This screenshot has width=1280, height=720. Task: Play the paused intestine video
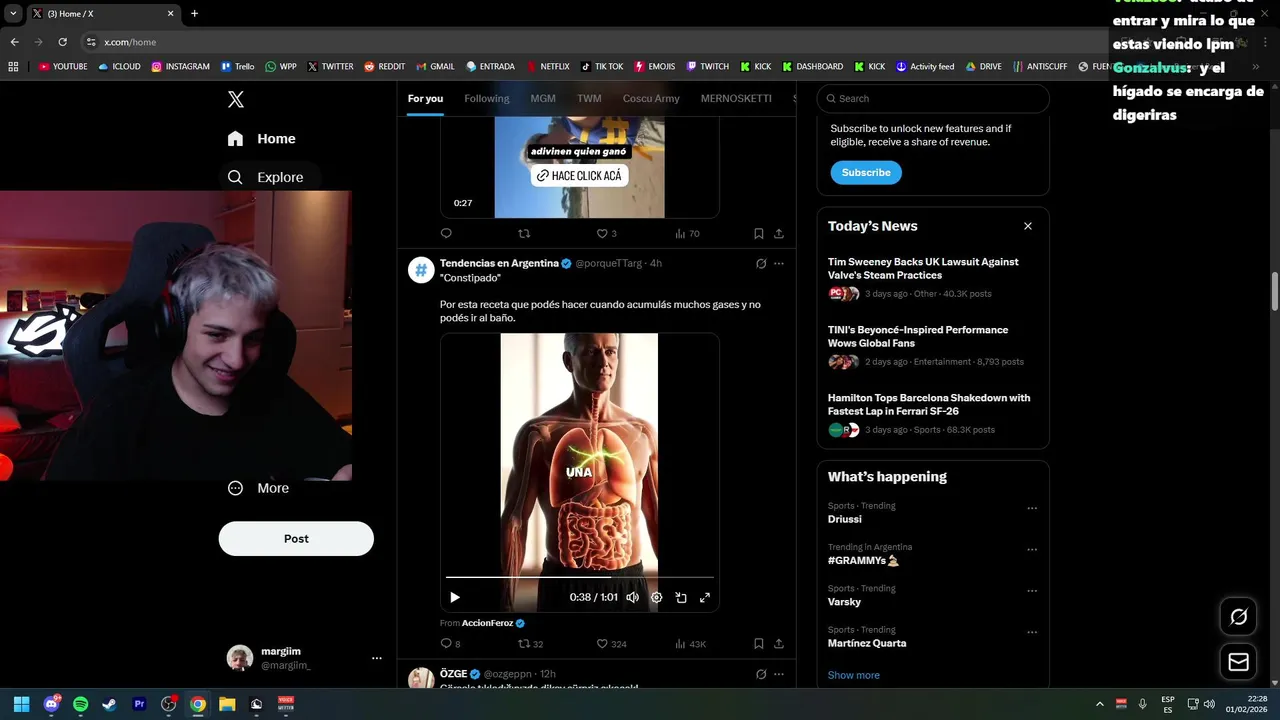point(455,597)
